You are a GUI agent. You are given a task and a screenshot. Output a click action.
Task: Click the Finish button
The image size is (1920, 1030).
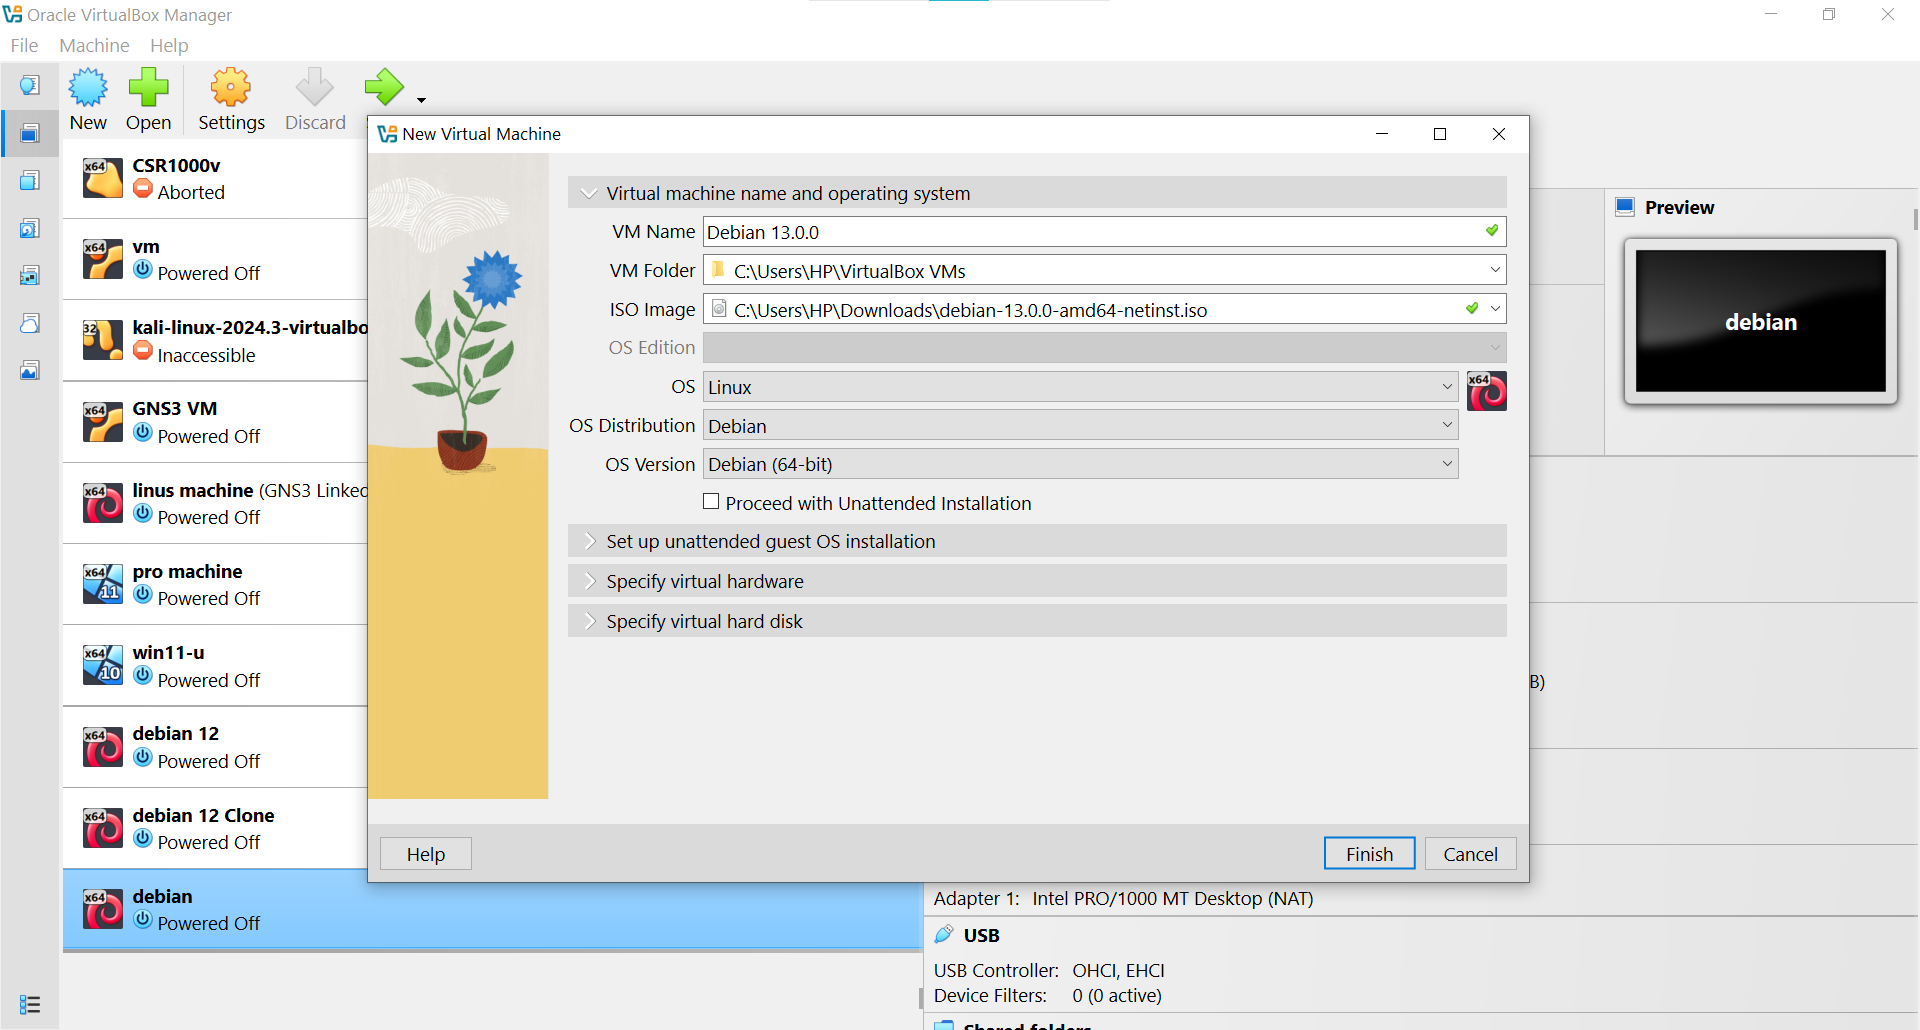1369,854
